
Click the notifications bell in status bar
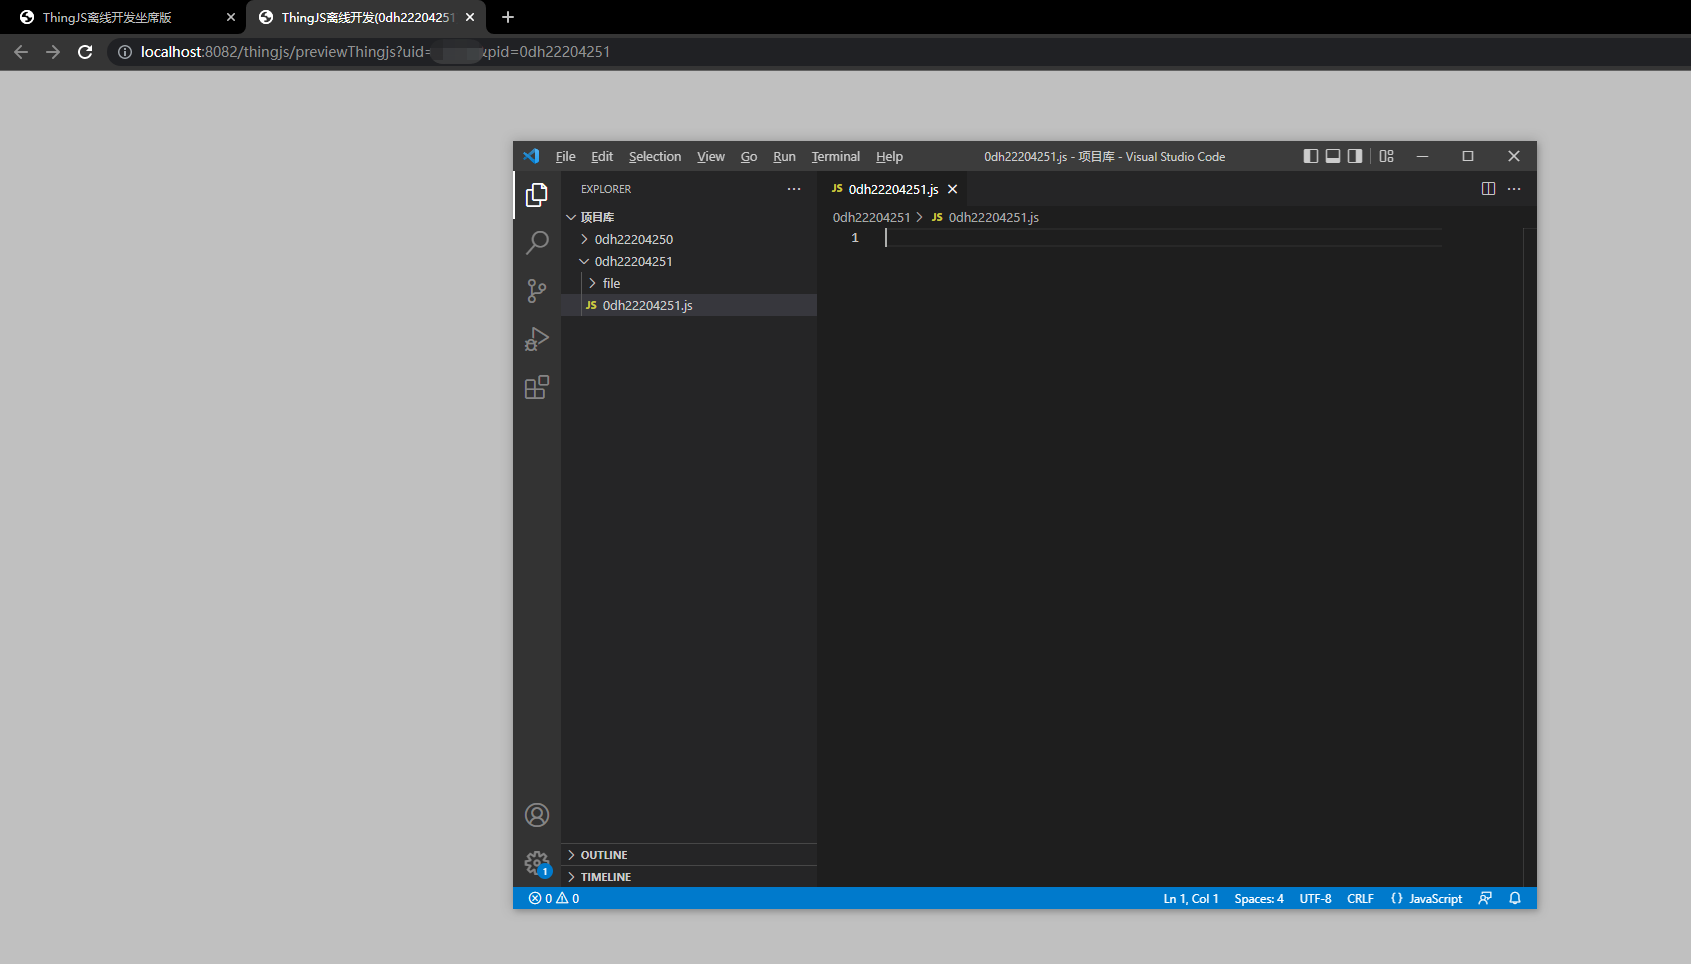1515,898
